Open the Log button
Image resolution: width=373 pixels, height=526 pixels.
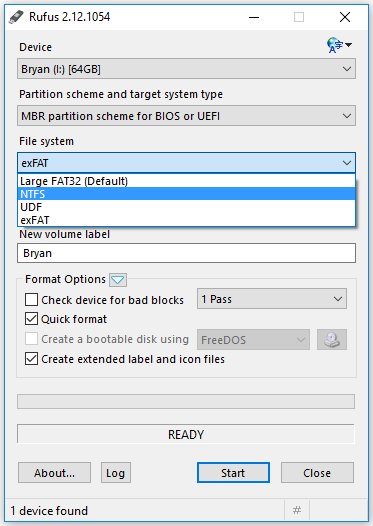(116, 473)
